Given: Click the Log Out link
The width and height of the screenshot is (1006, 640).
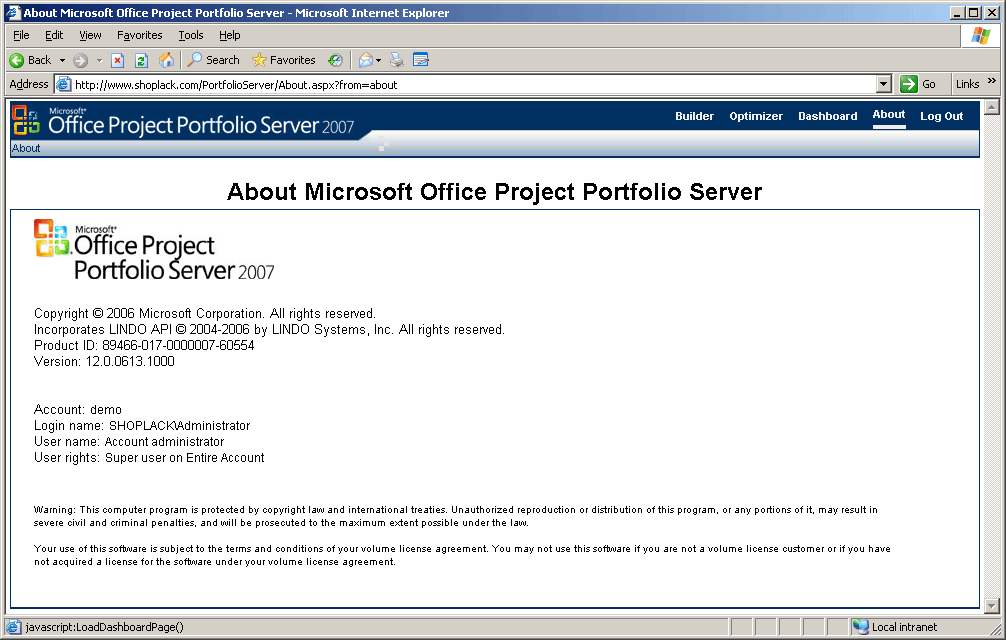Looking at the screenshot, I should pos(941,116).
